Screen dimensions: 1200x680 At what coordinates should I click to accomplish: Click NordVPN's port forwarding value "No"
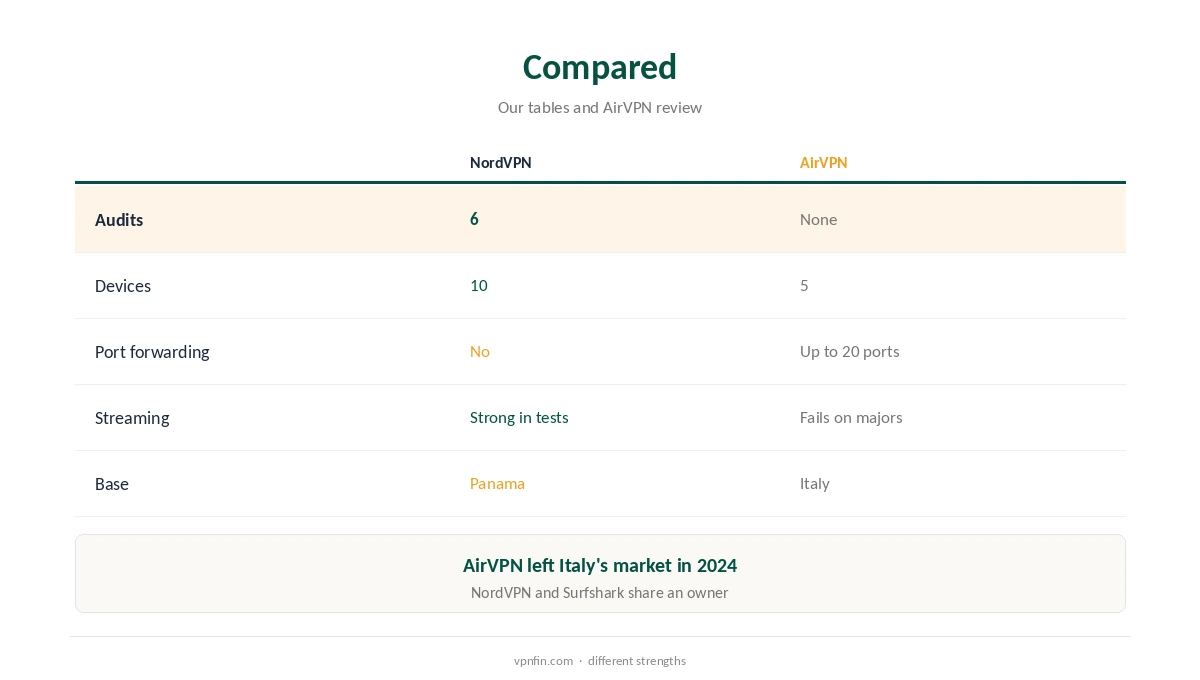(x=480, y=351)
